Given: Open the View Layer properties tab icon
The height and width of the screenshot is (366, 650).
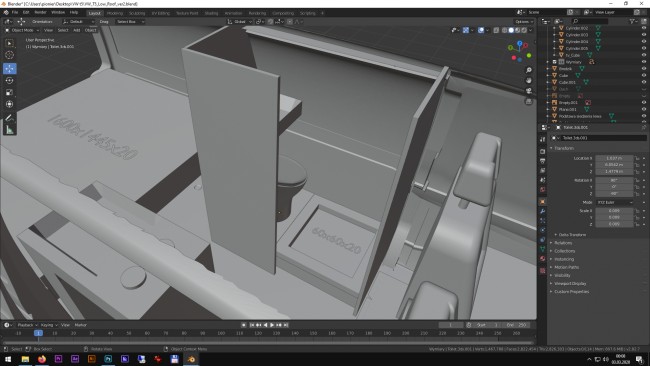Looking at the screenshot, I should pos(543,170).
